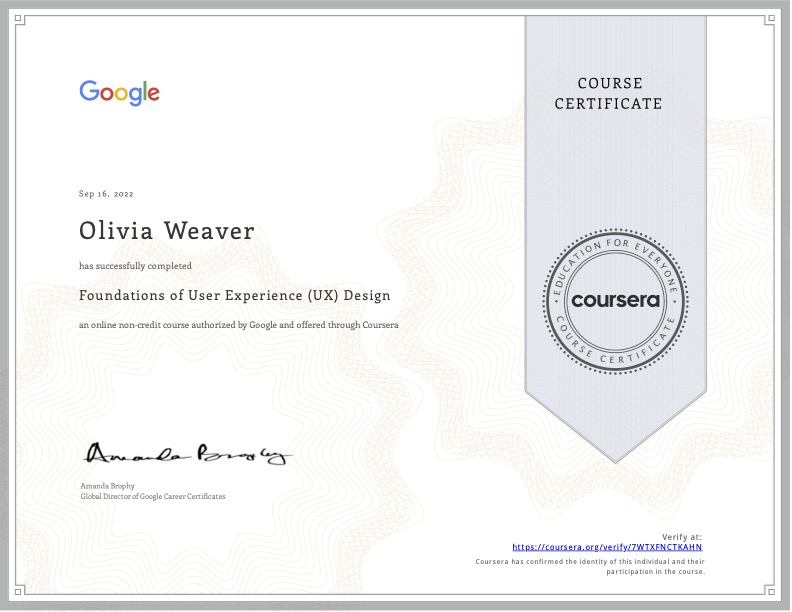This screenshot has height=612, width=792.
Task: Click Amanda Brophy's handwritten signature
Action: 187,455
